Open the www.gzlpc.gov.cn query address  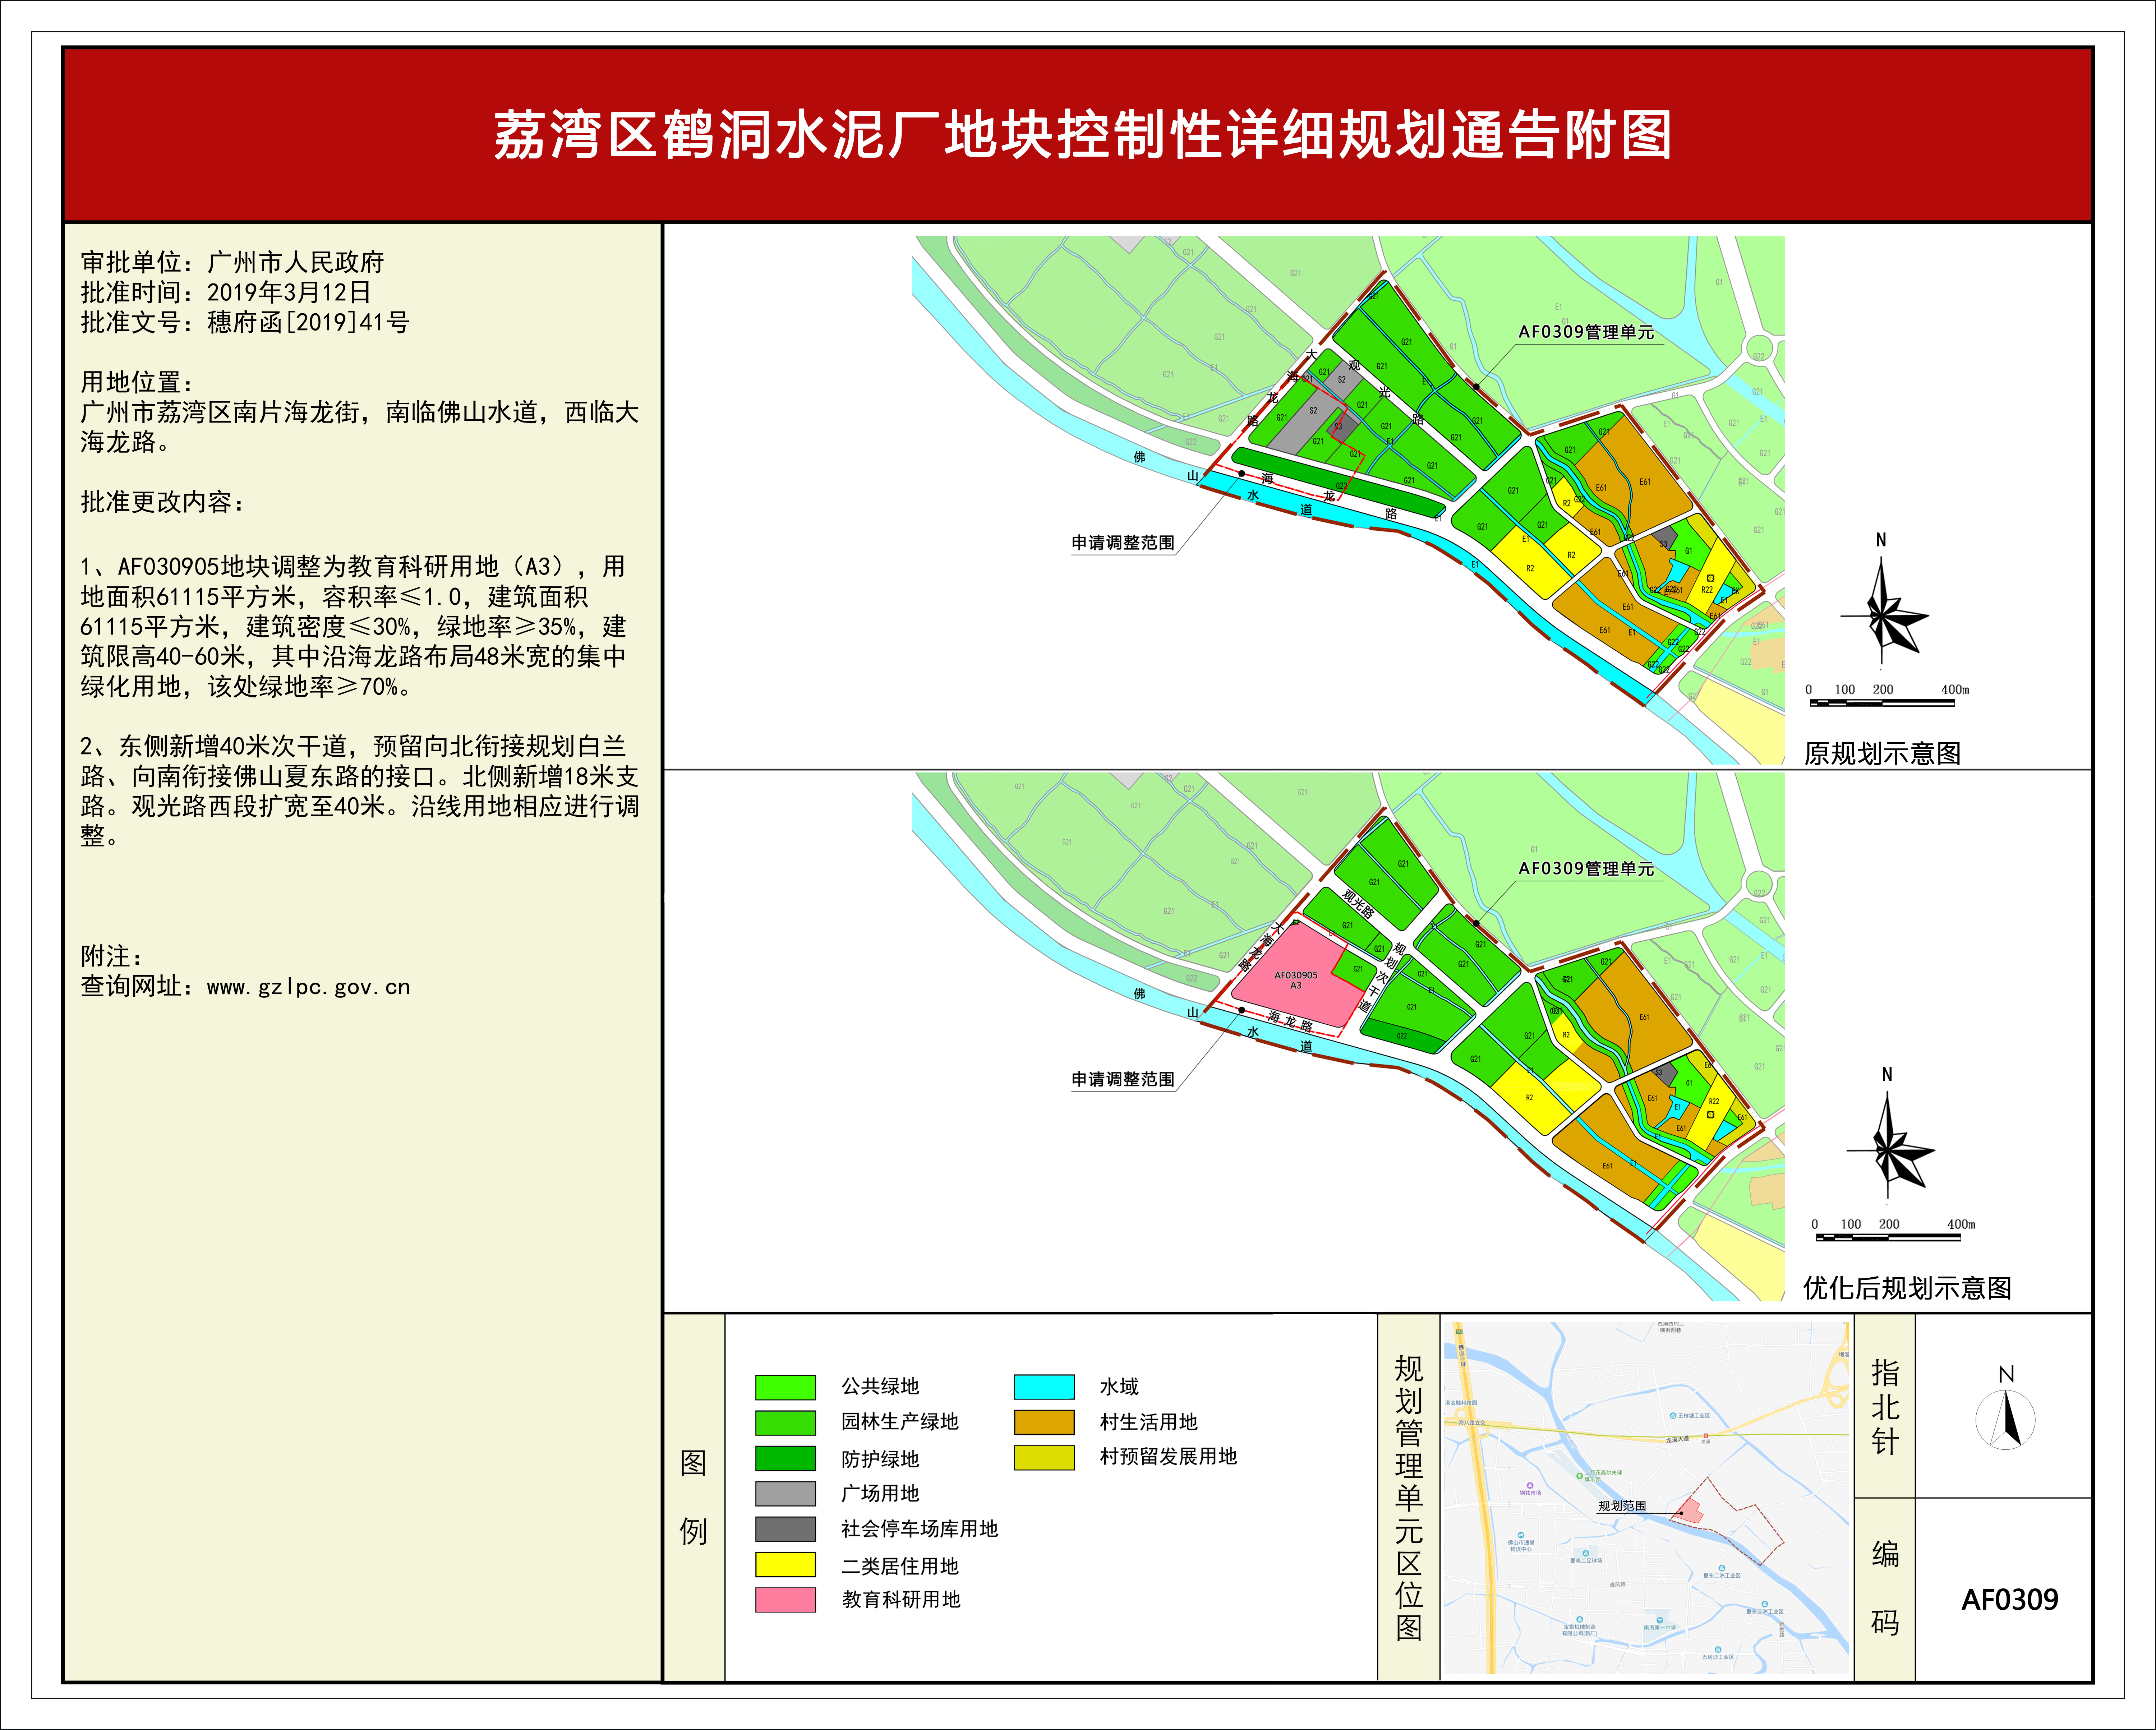pyautogui.click(x=309, y=987)
